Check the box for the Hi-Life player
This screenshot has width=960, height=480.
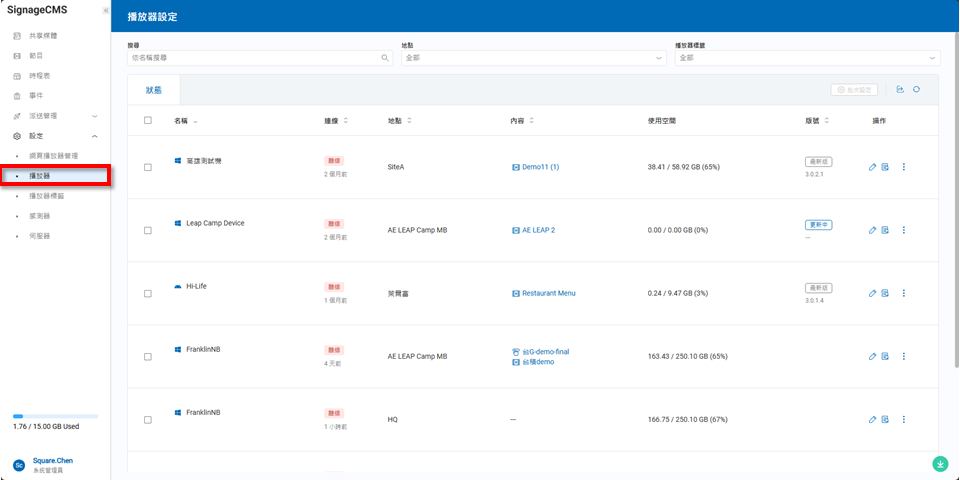[x=148, y=294]
